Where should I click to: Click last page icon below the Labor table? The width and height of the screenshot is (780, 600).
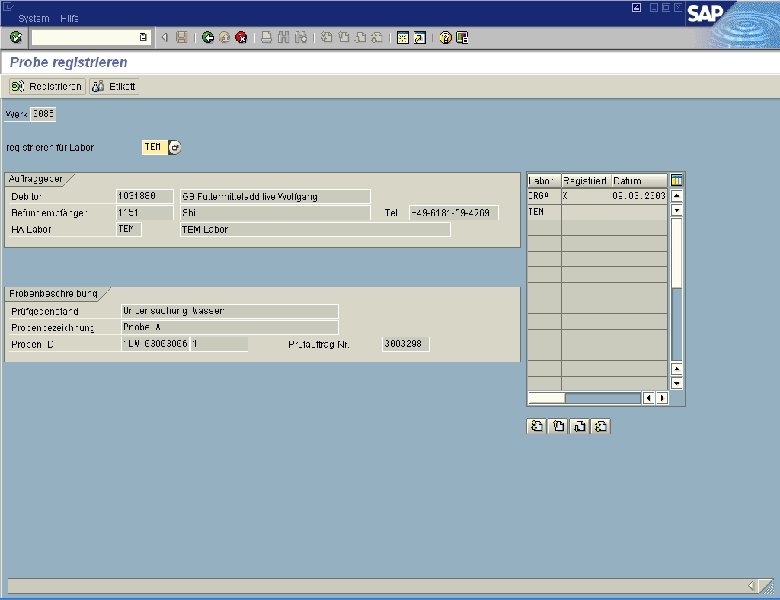coord(601,426)
